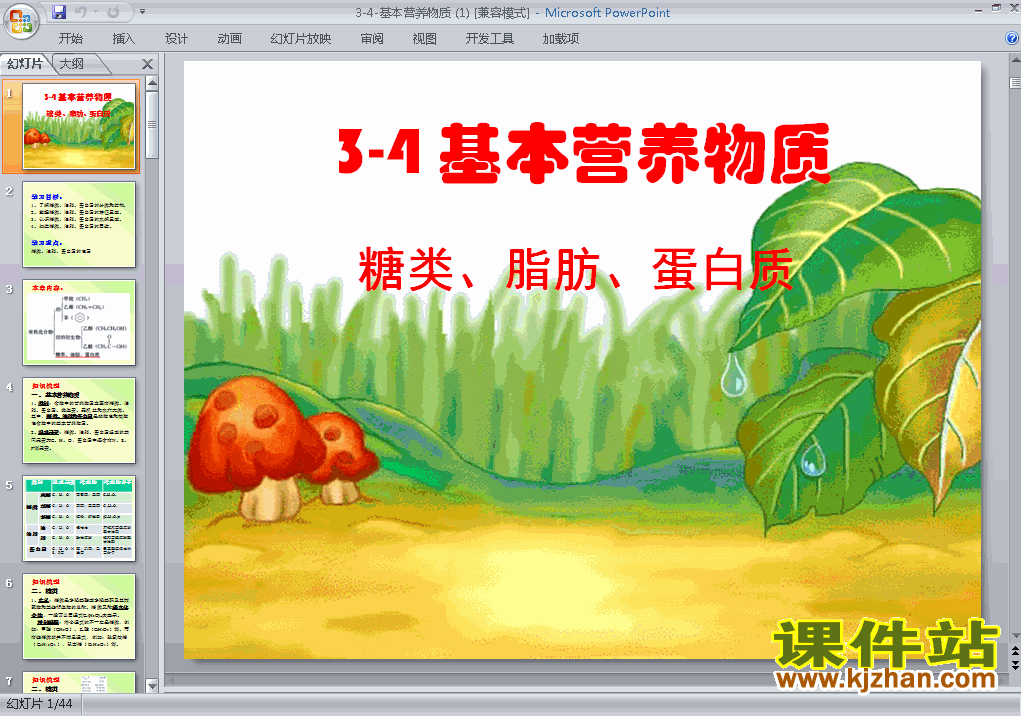This screenshot has width=1021, height=716.
Task: Click the Undo arrow icon
Action: (x=81, y=12)
